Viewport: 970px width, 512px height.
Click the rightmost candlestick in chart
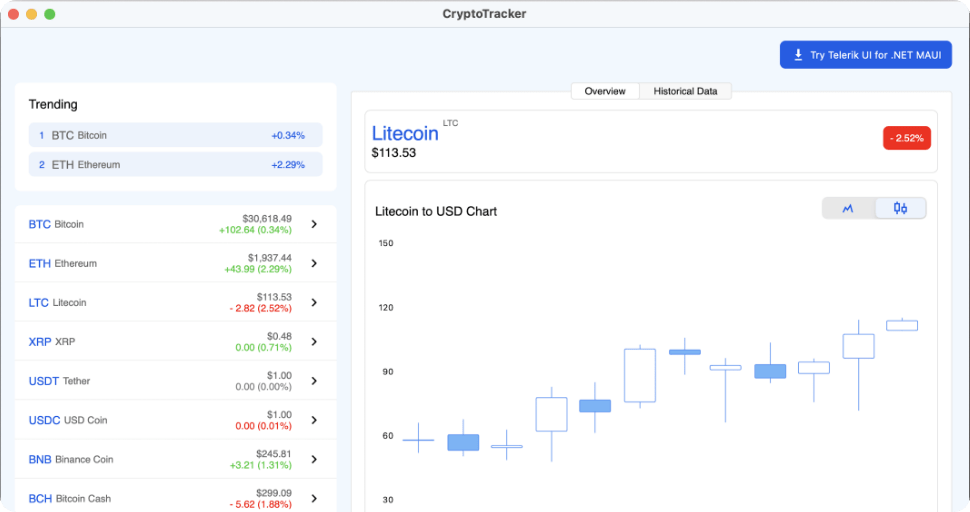(902, 325)
